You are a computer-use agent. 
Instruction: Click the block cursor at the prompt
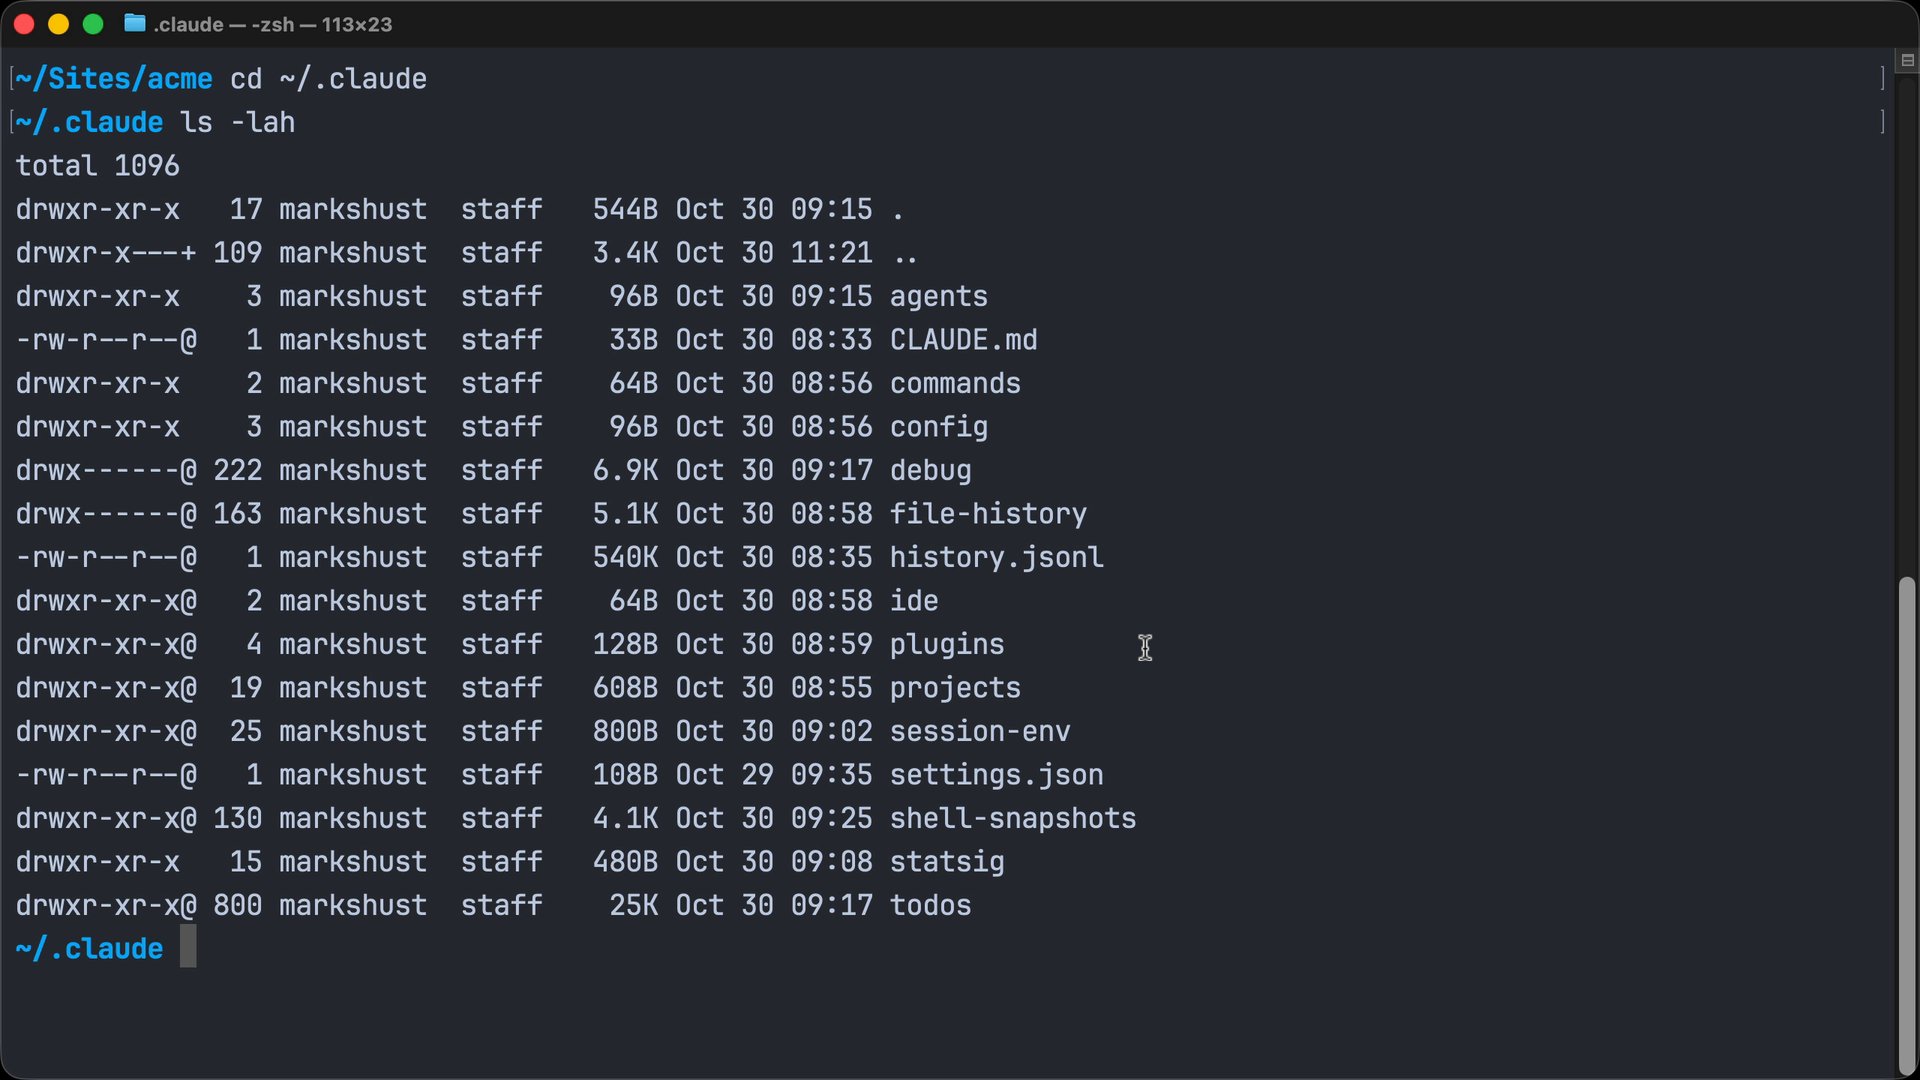click(x=188, y=947)
